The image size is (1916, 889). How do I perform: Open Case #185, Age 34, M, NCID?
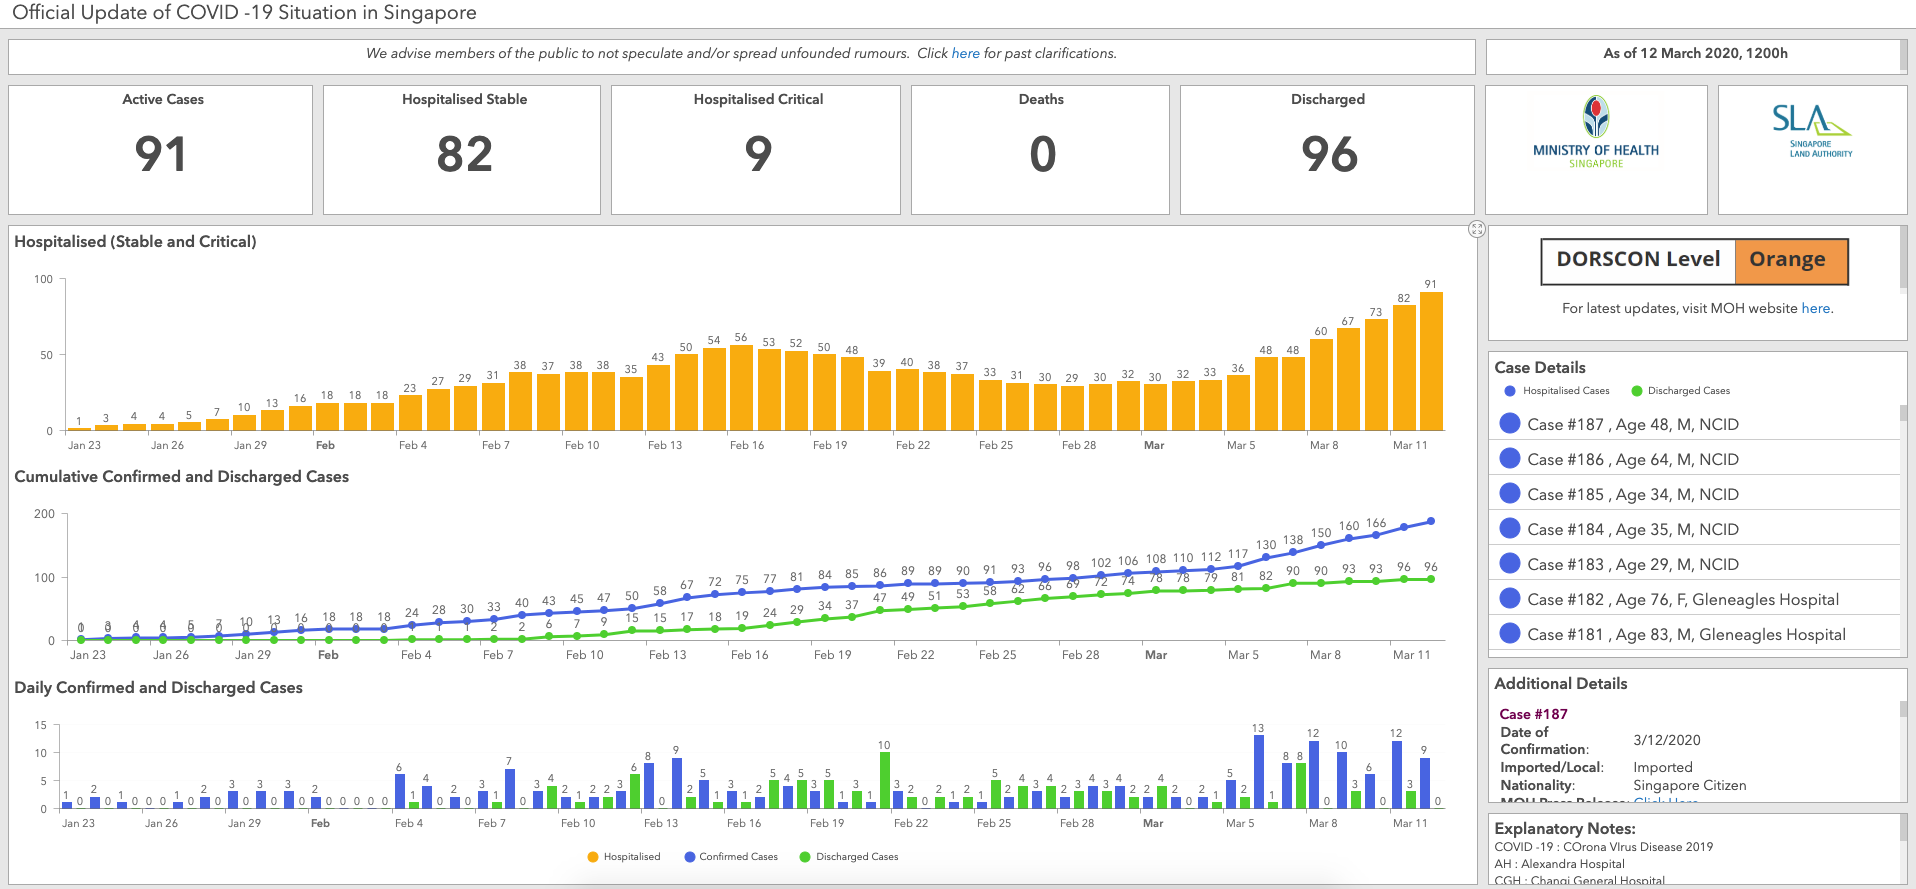[1695, 494]
